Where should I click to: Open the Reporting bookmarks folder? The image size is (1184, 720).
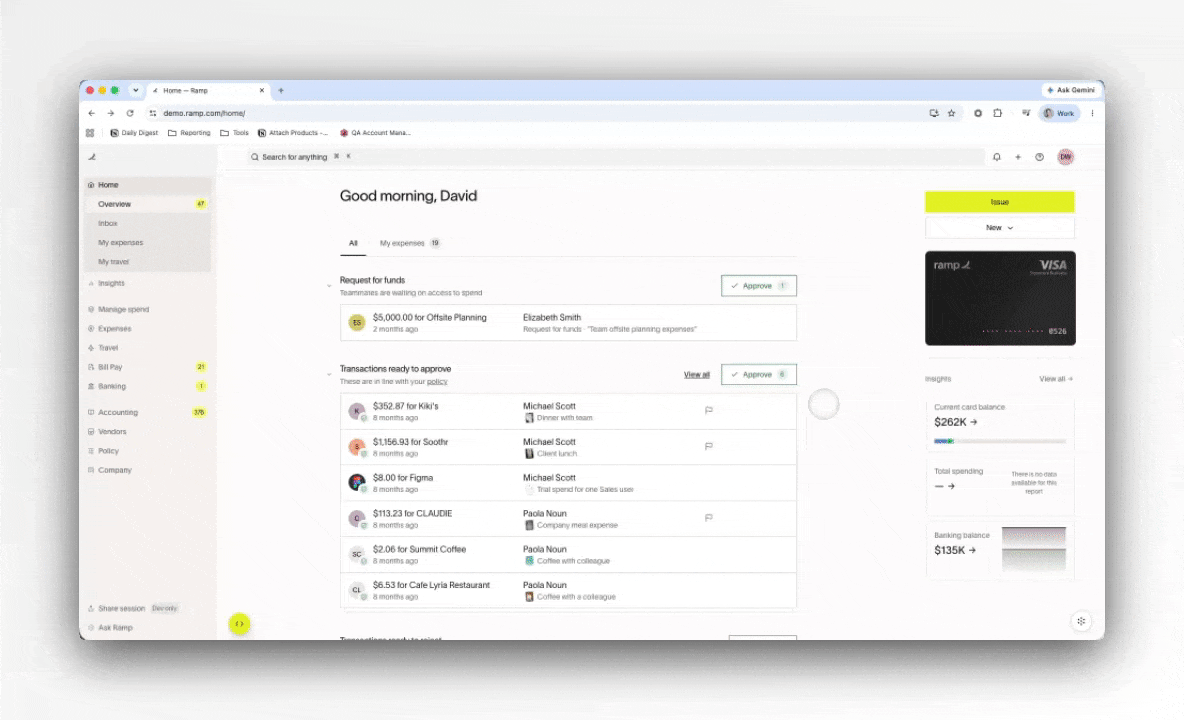[x=189, y=133]
